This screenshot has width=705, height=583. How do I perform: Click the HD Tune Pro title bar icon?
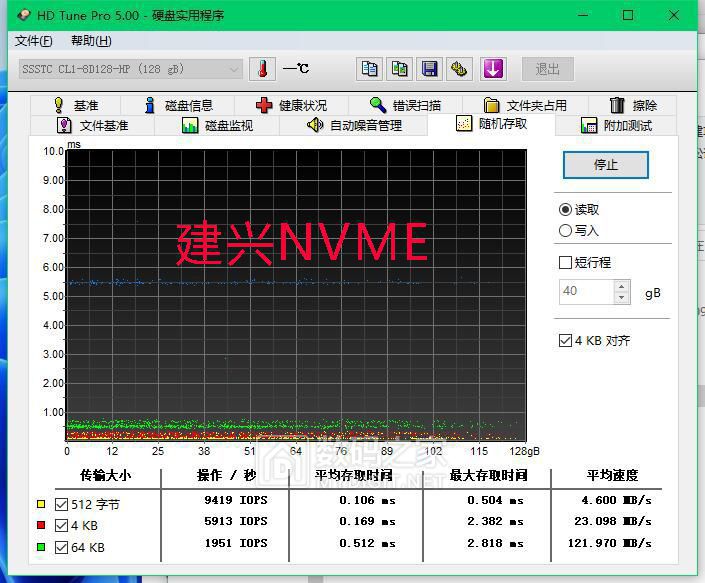coord(23,15)
